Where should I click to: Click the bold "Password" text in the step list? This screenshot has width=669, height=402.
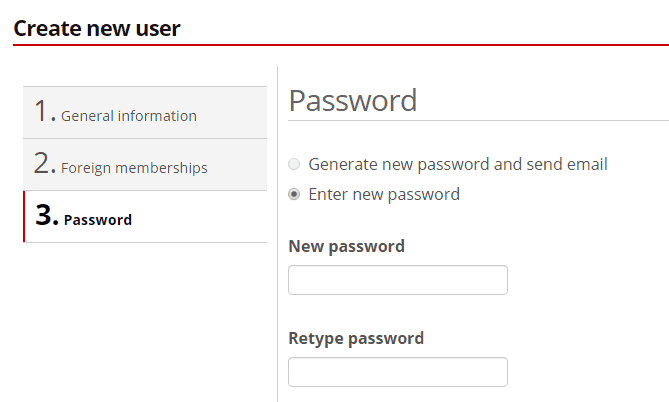[98, 220]
